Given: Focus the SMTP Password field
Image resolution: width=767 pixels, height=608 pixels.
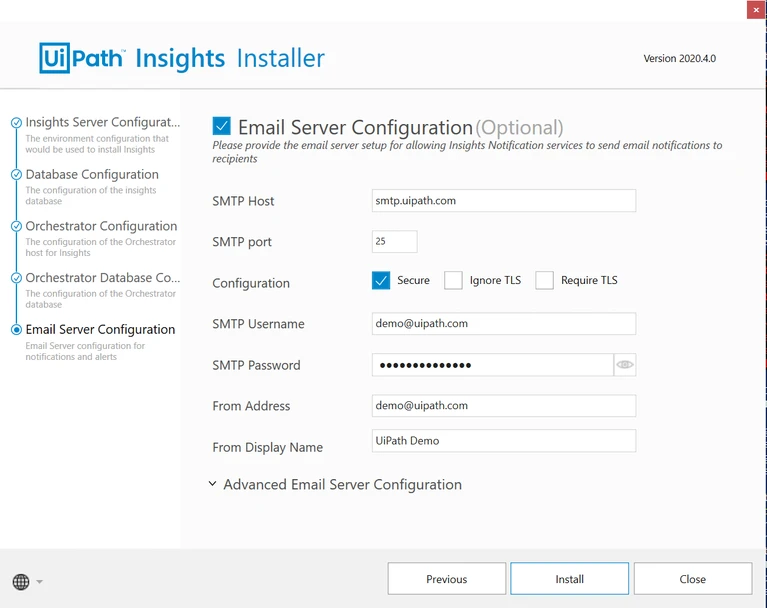Looking at the screenshot, I should click(x=493, y=364).
